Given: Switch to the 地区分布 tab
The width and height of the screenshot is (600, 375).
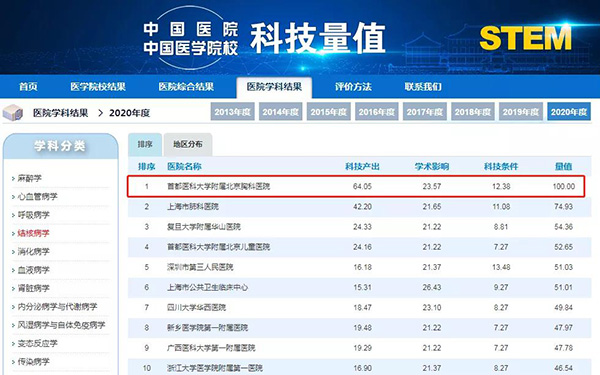Looking at the screenshot, I should point(188,144).
